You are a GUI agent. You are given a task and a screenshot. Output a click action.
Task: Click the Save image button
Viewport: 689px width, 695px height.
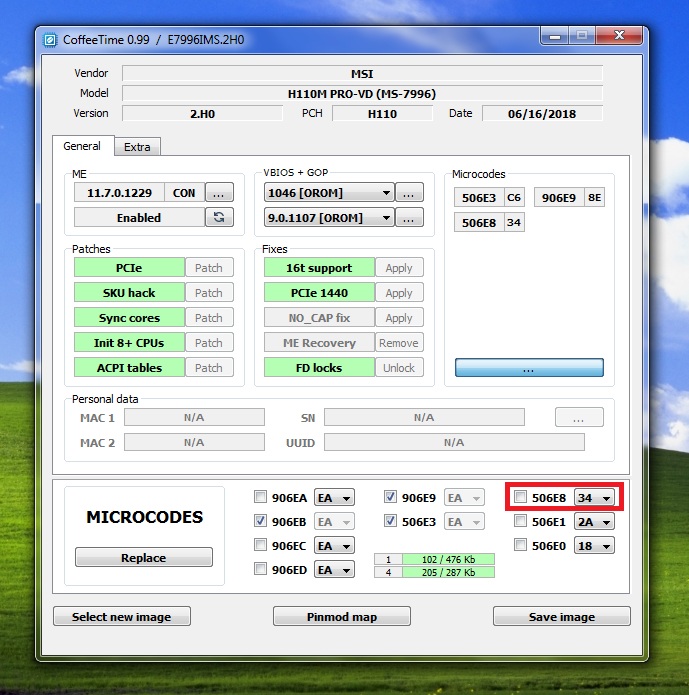click(x=562, y=617)
